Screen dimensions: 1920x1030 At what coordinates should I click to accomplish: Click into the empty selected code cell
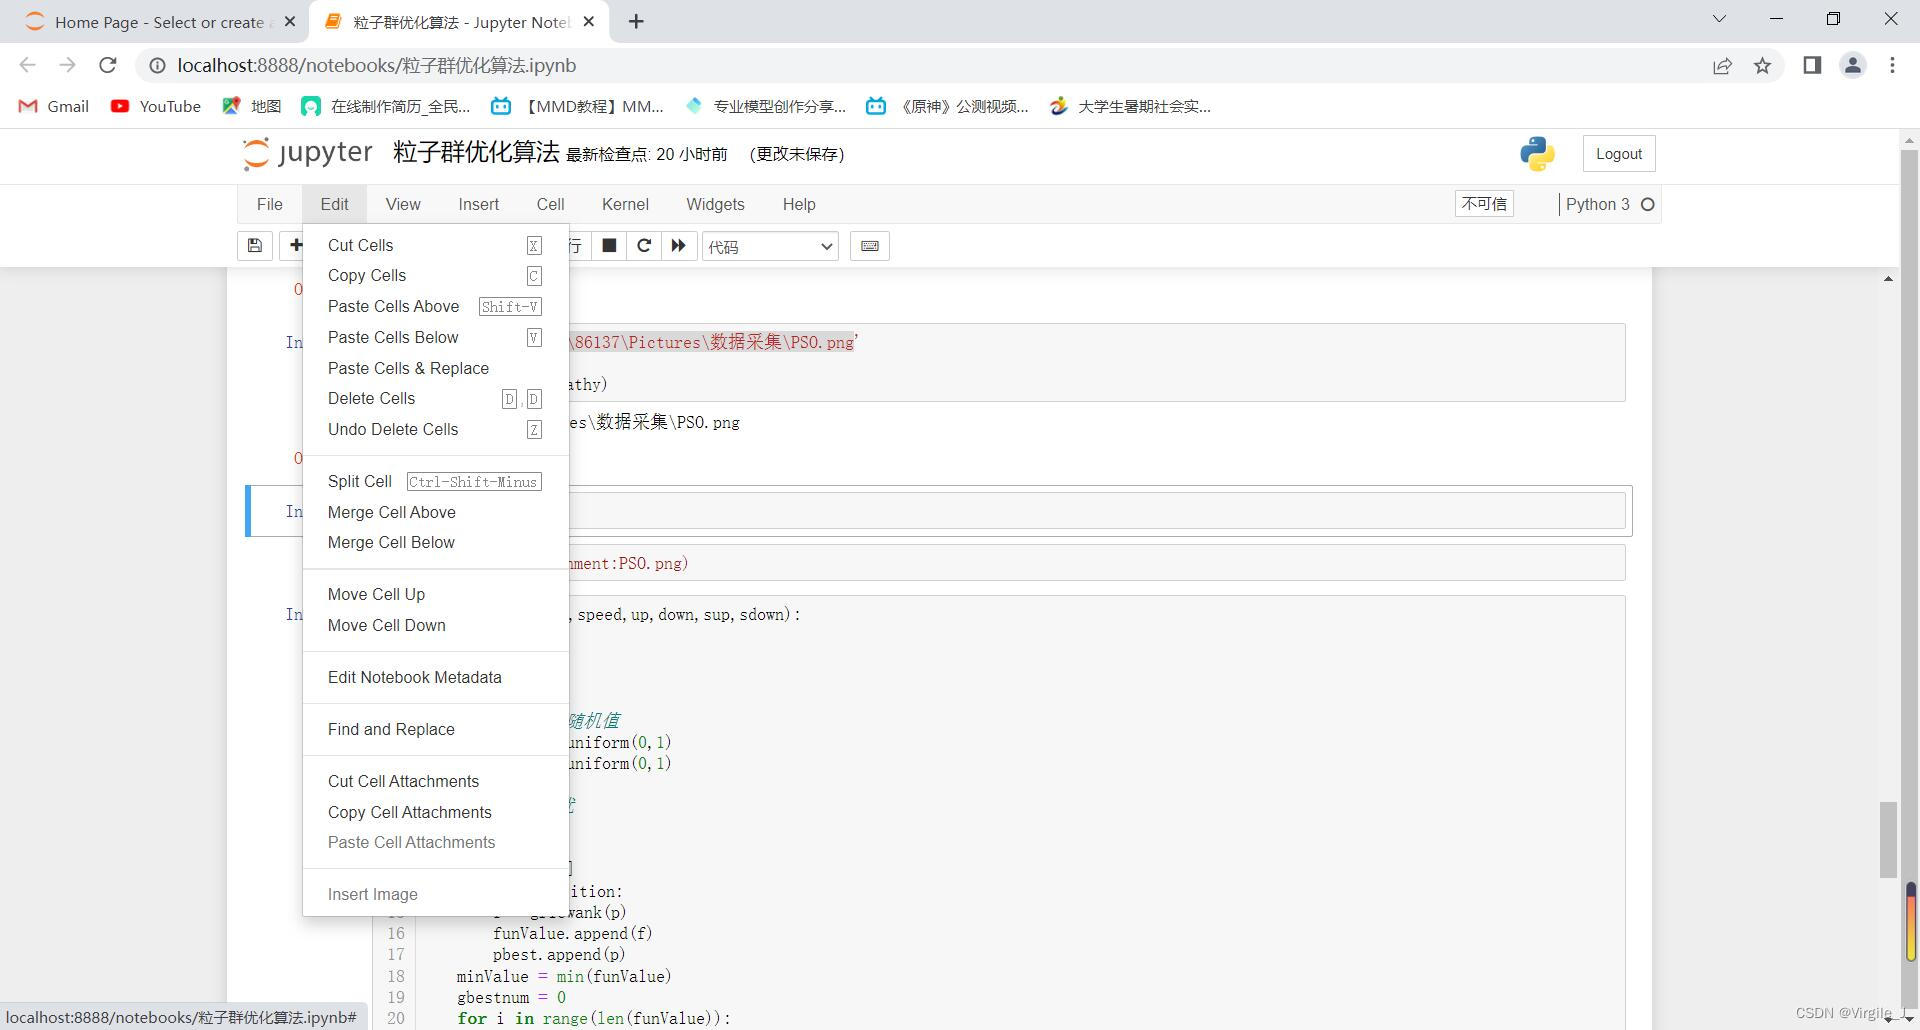1095,511
